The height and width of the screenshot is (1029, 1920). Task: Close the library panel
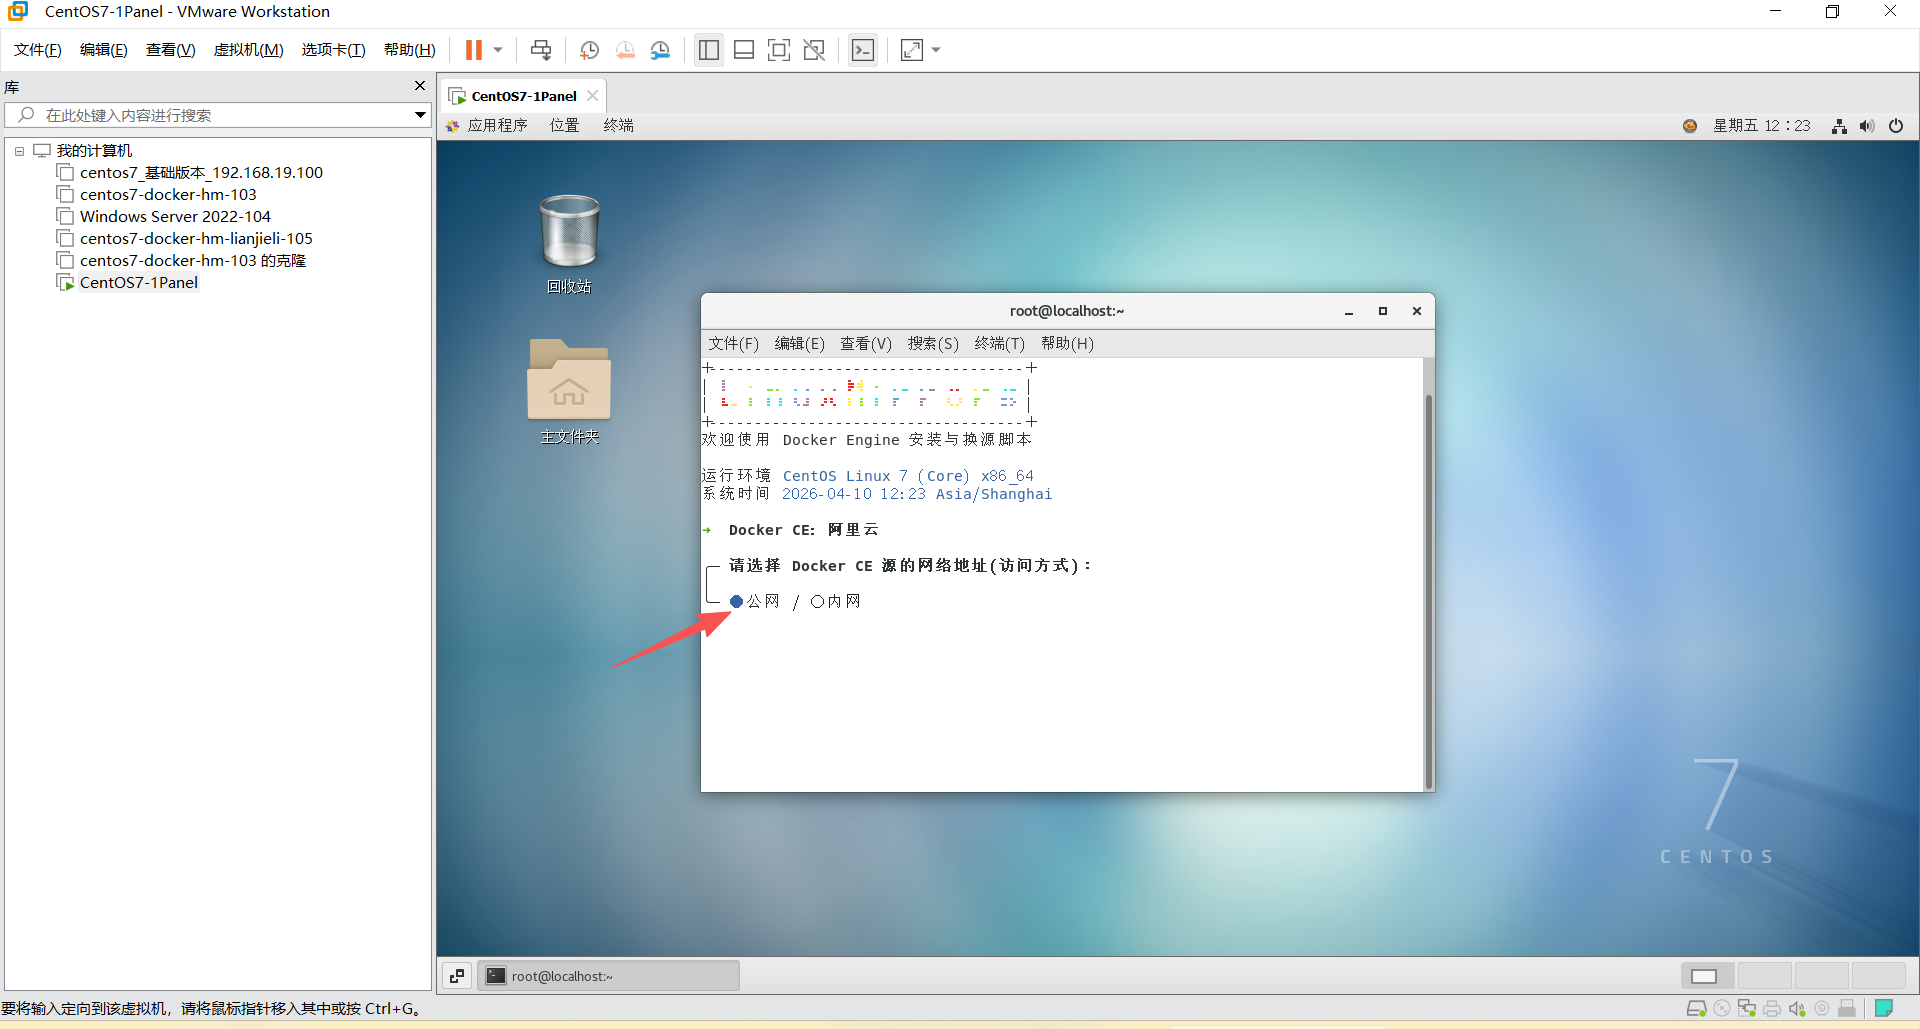click(420, 86)
